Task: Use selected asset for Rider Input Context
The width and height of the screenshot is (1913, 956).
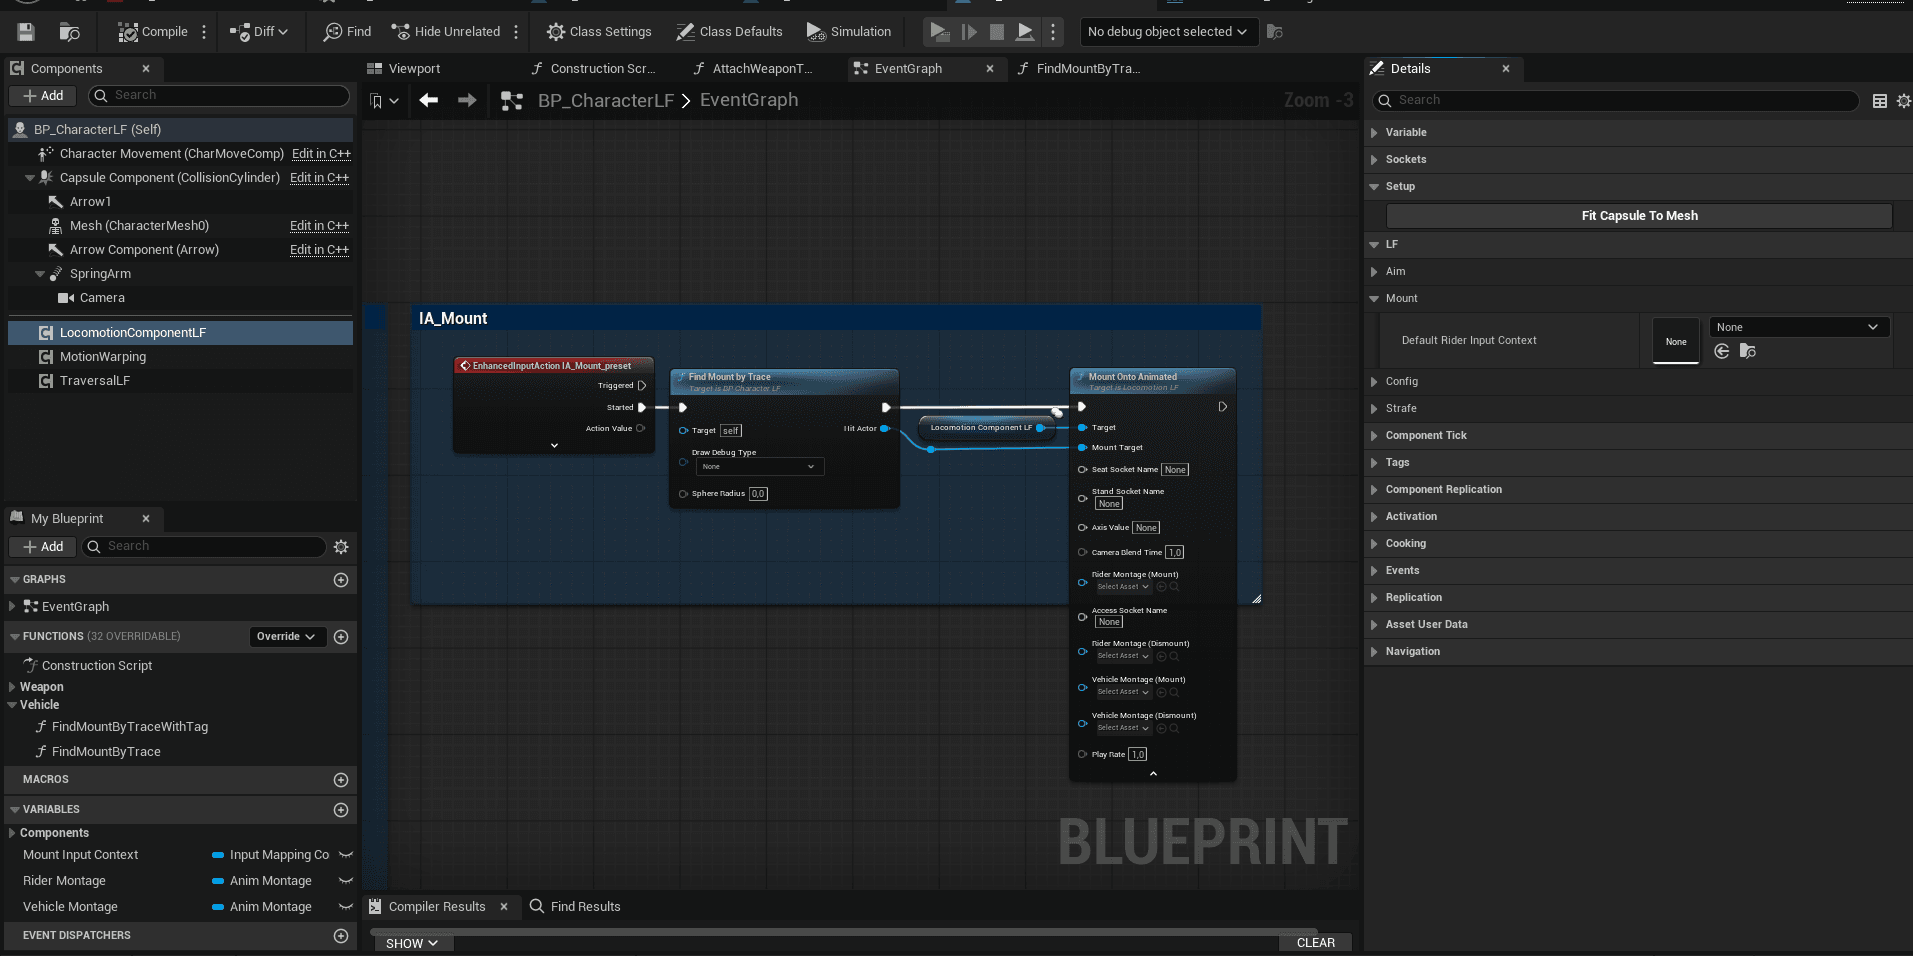Action: click(x=1721, y=352)
